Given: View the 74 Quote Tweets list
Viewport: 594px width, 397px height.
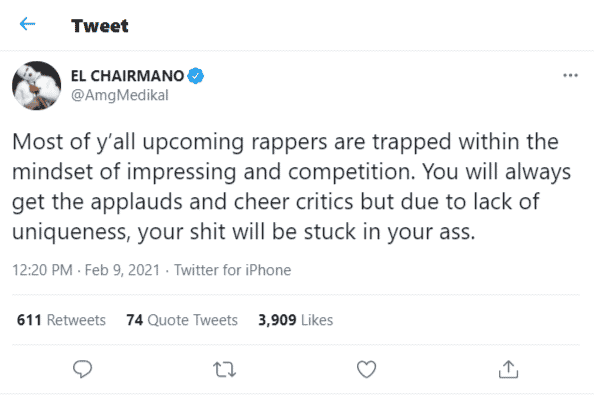Looking at the screenshot, I should [x=182, y=320].
